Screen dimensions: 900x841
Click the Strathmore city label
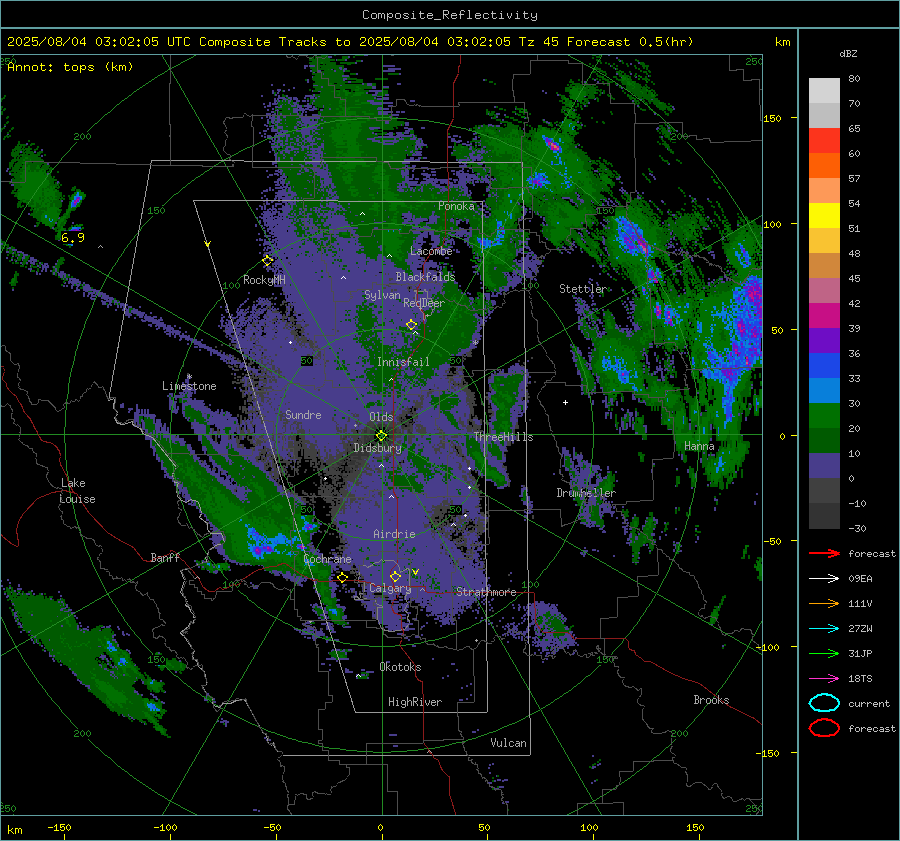coord(486,592)
